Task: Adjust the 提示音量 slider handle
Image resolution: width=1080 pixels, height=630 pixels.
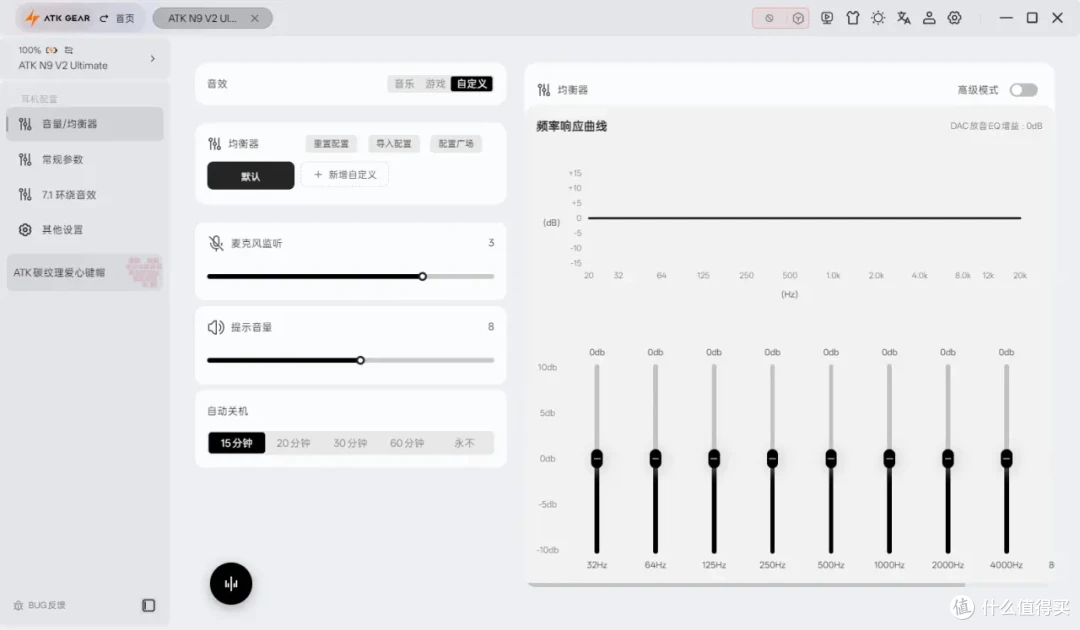Action: click(x=360, y=360)
